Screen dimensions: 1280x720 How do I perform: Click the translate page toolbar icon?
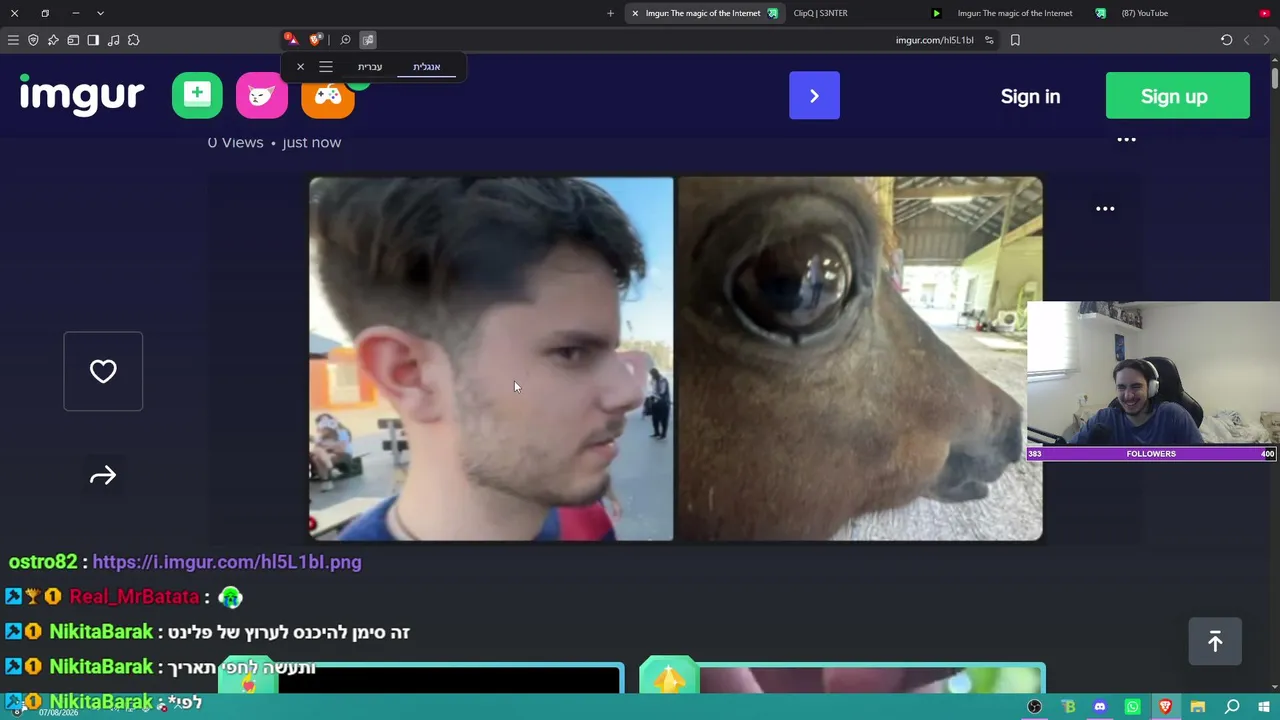click(368, 40)
